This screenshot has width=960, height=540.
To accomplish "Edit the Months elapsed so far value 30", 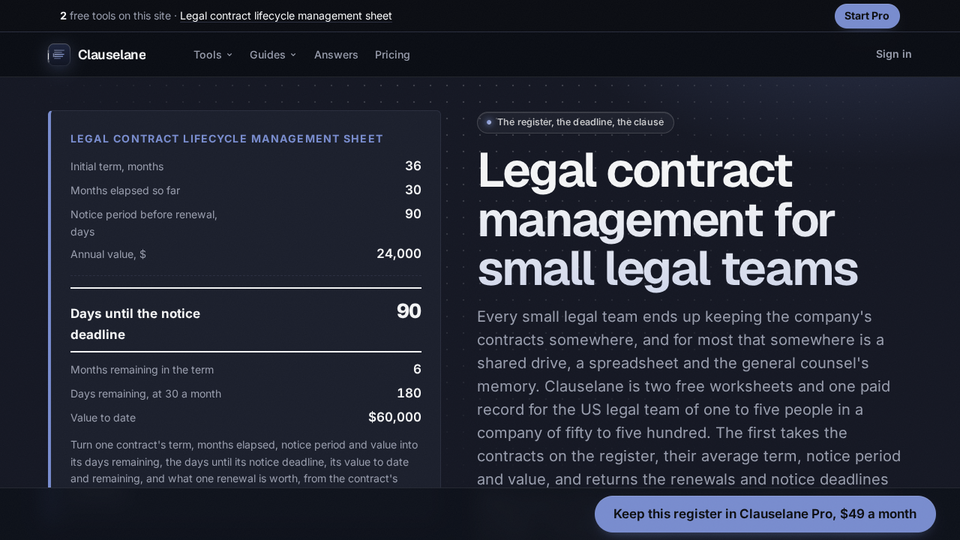I will click(x=413, y=190).
